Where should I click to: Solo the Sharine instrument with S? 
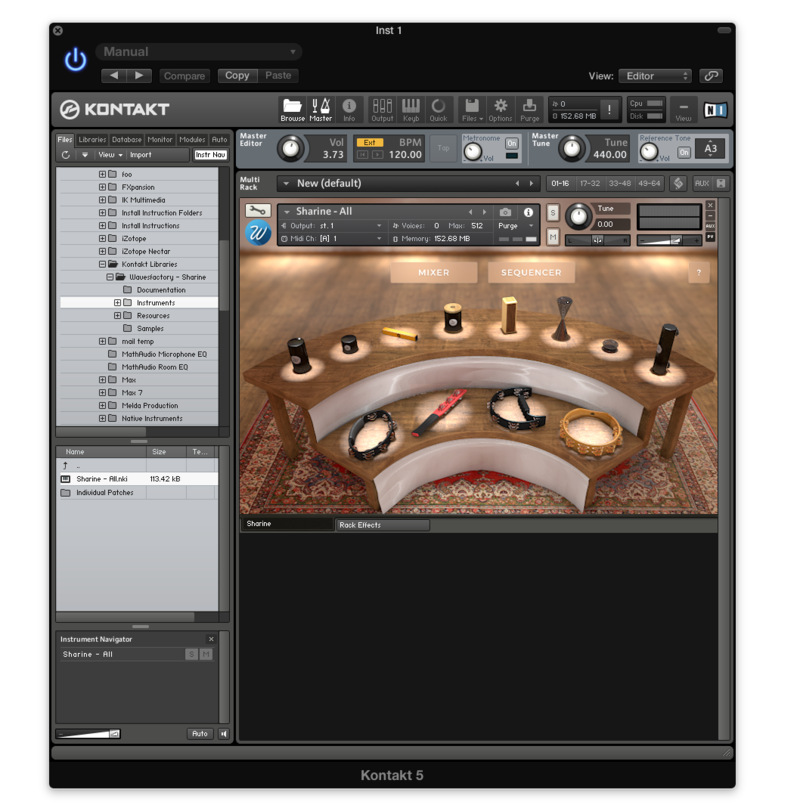coord(553,214)
